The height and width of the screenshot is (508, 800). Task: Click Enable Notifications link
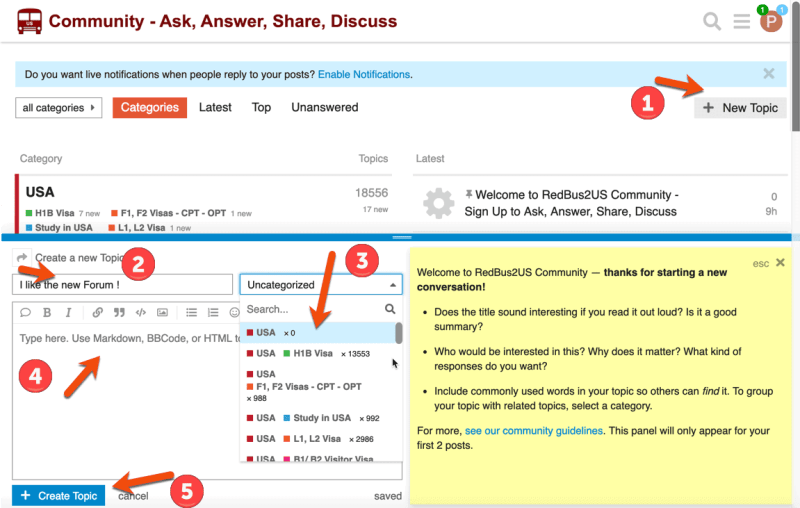click(364, 74)
